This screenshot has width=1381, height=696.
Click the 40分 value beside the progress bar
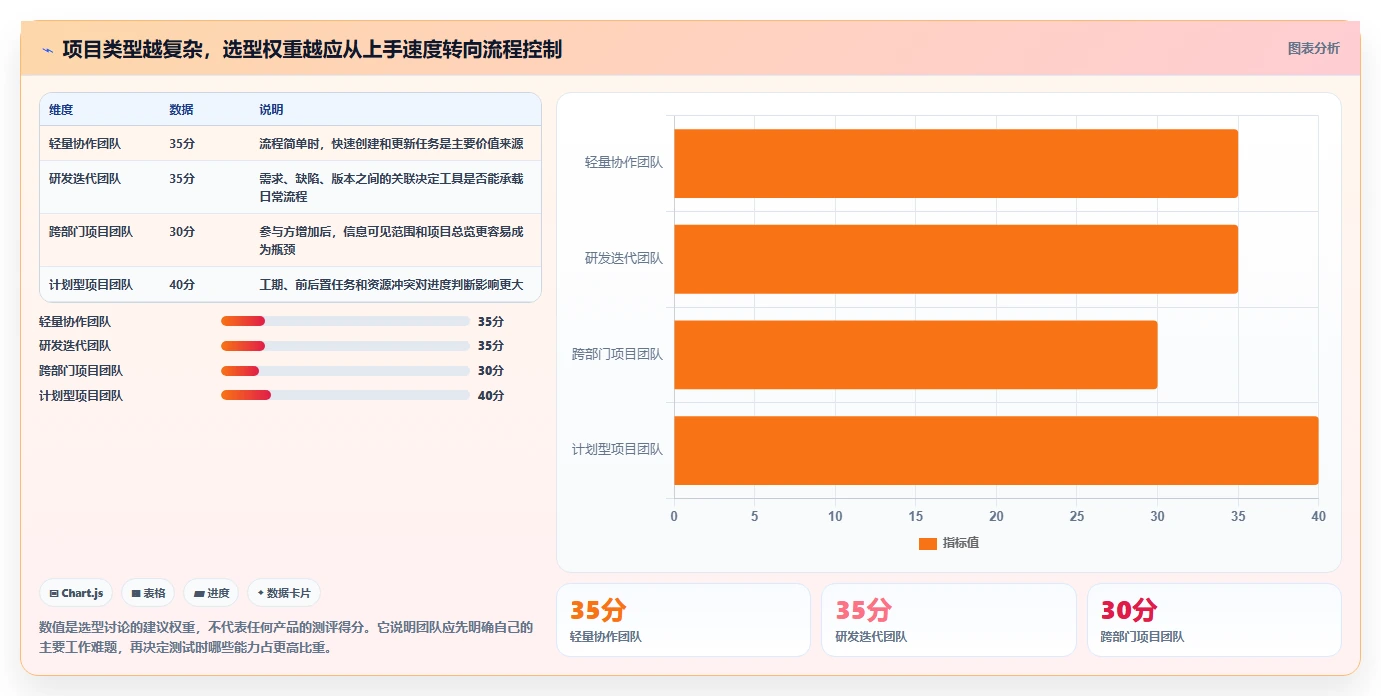[491, 395]
